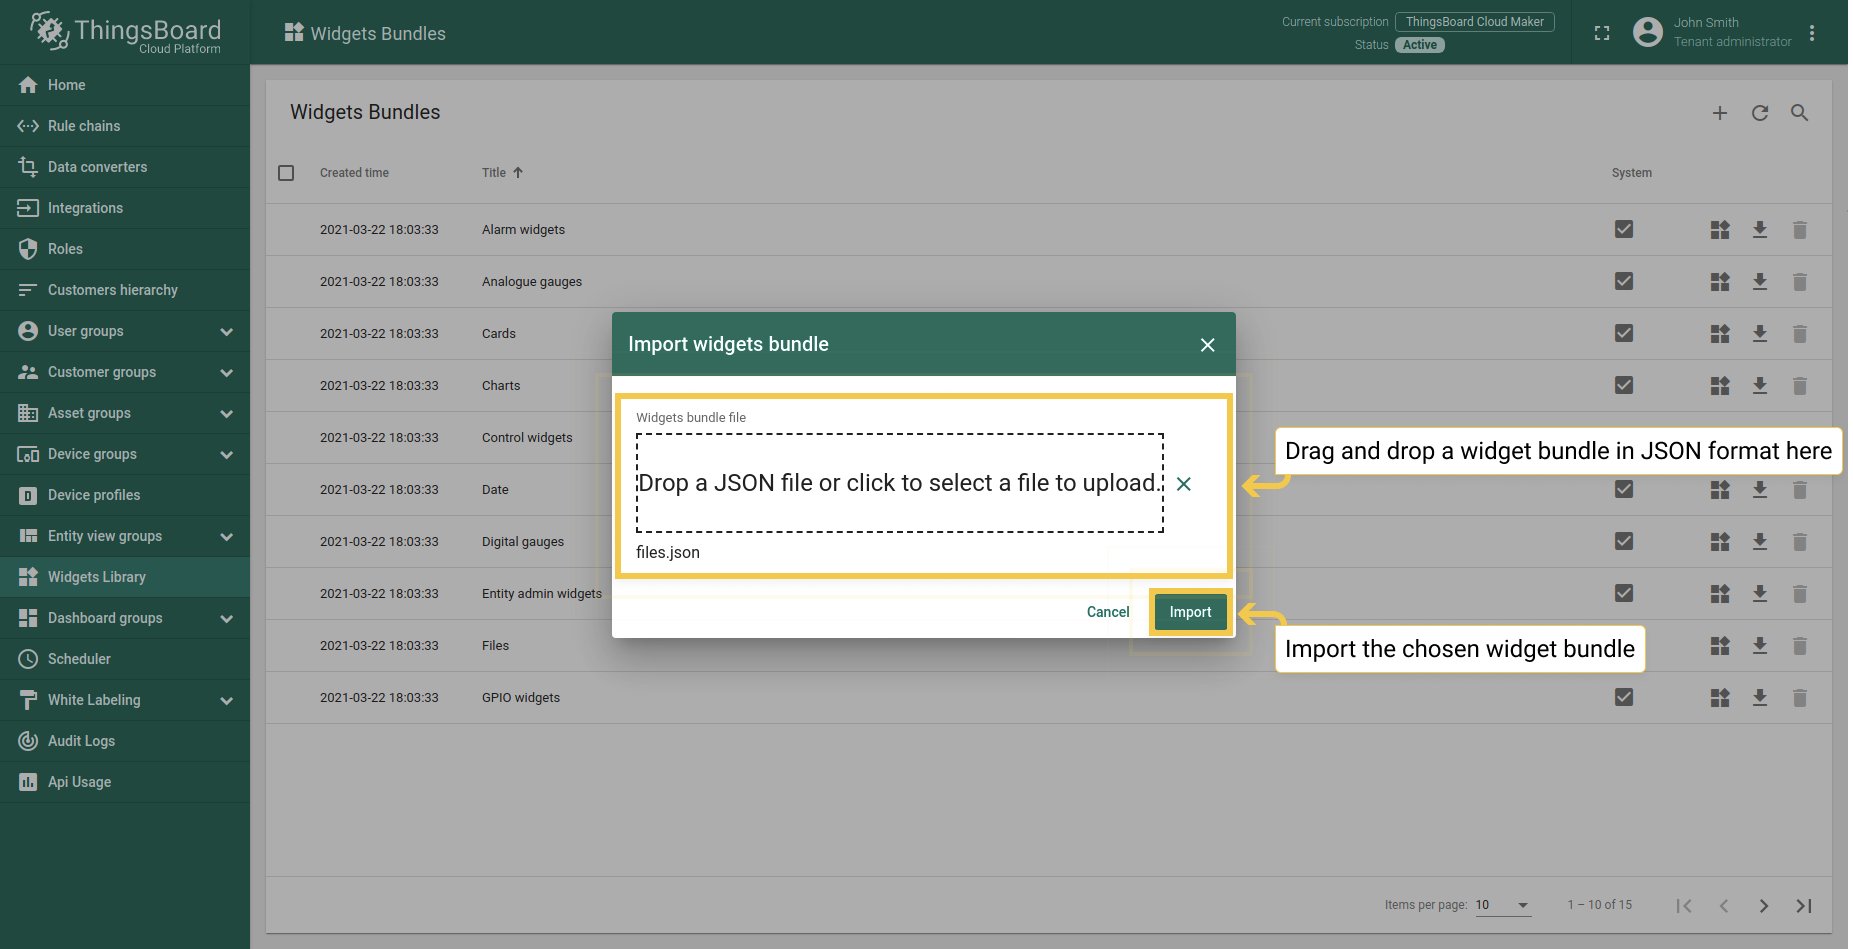1853x949 pixels.
Task: Click the ThingsBoard logo
Action: pos(125,32)
